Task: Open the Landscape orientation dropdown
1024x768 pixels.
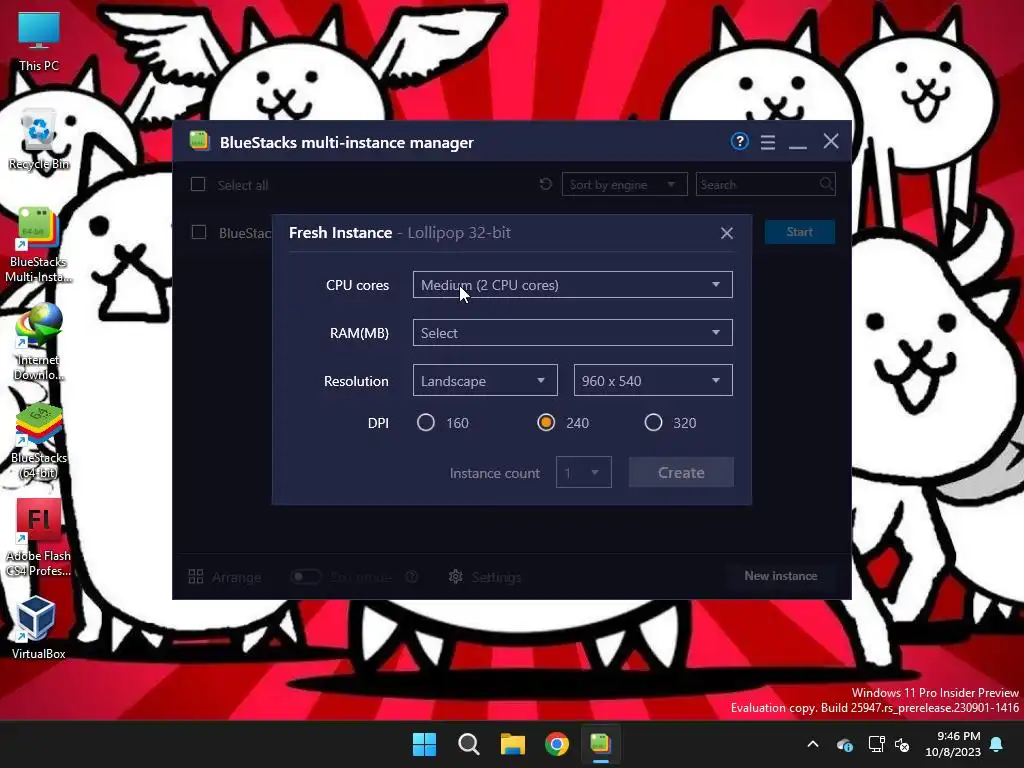Action: pyautogui.click(x=485, y=380)
